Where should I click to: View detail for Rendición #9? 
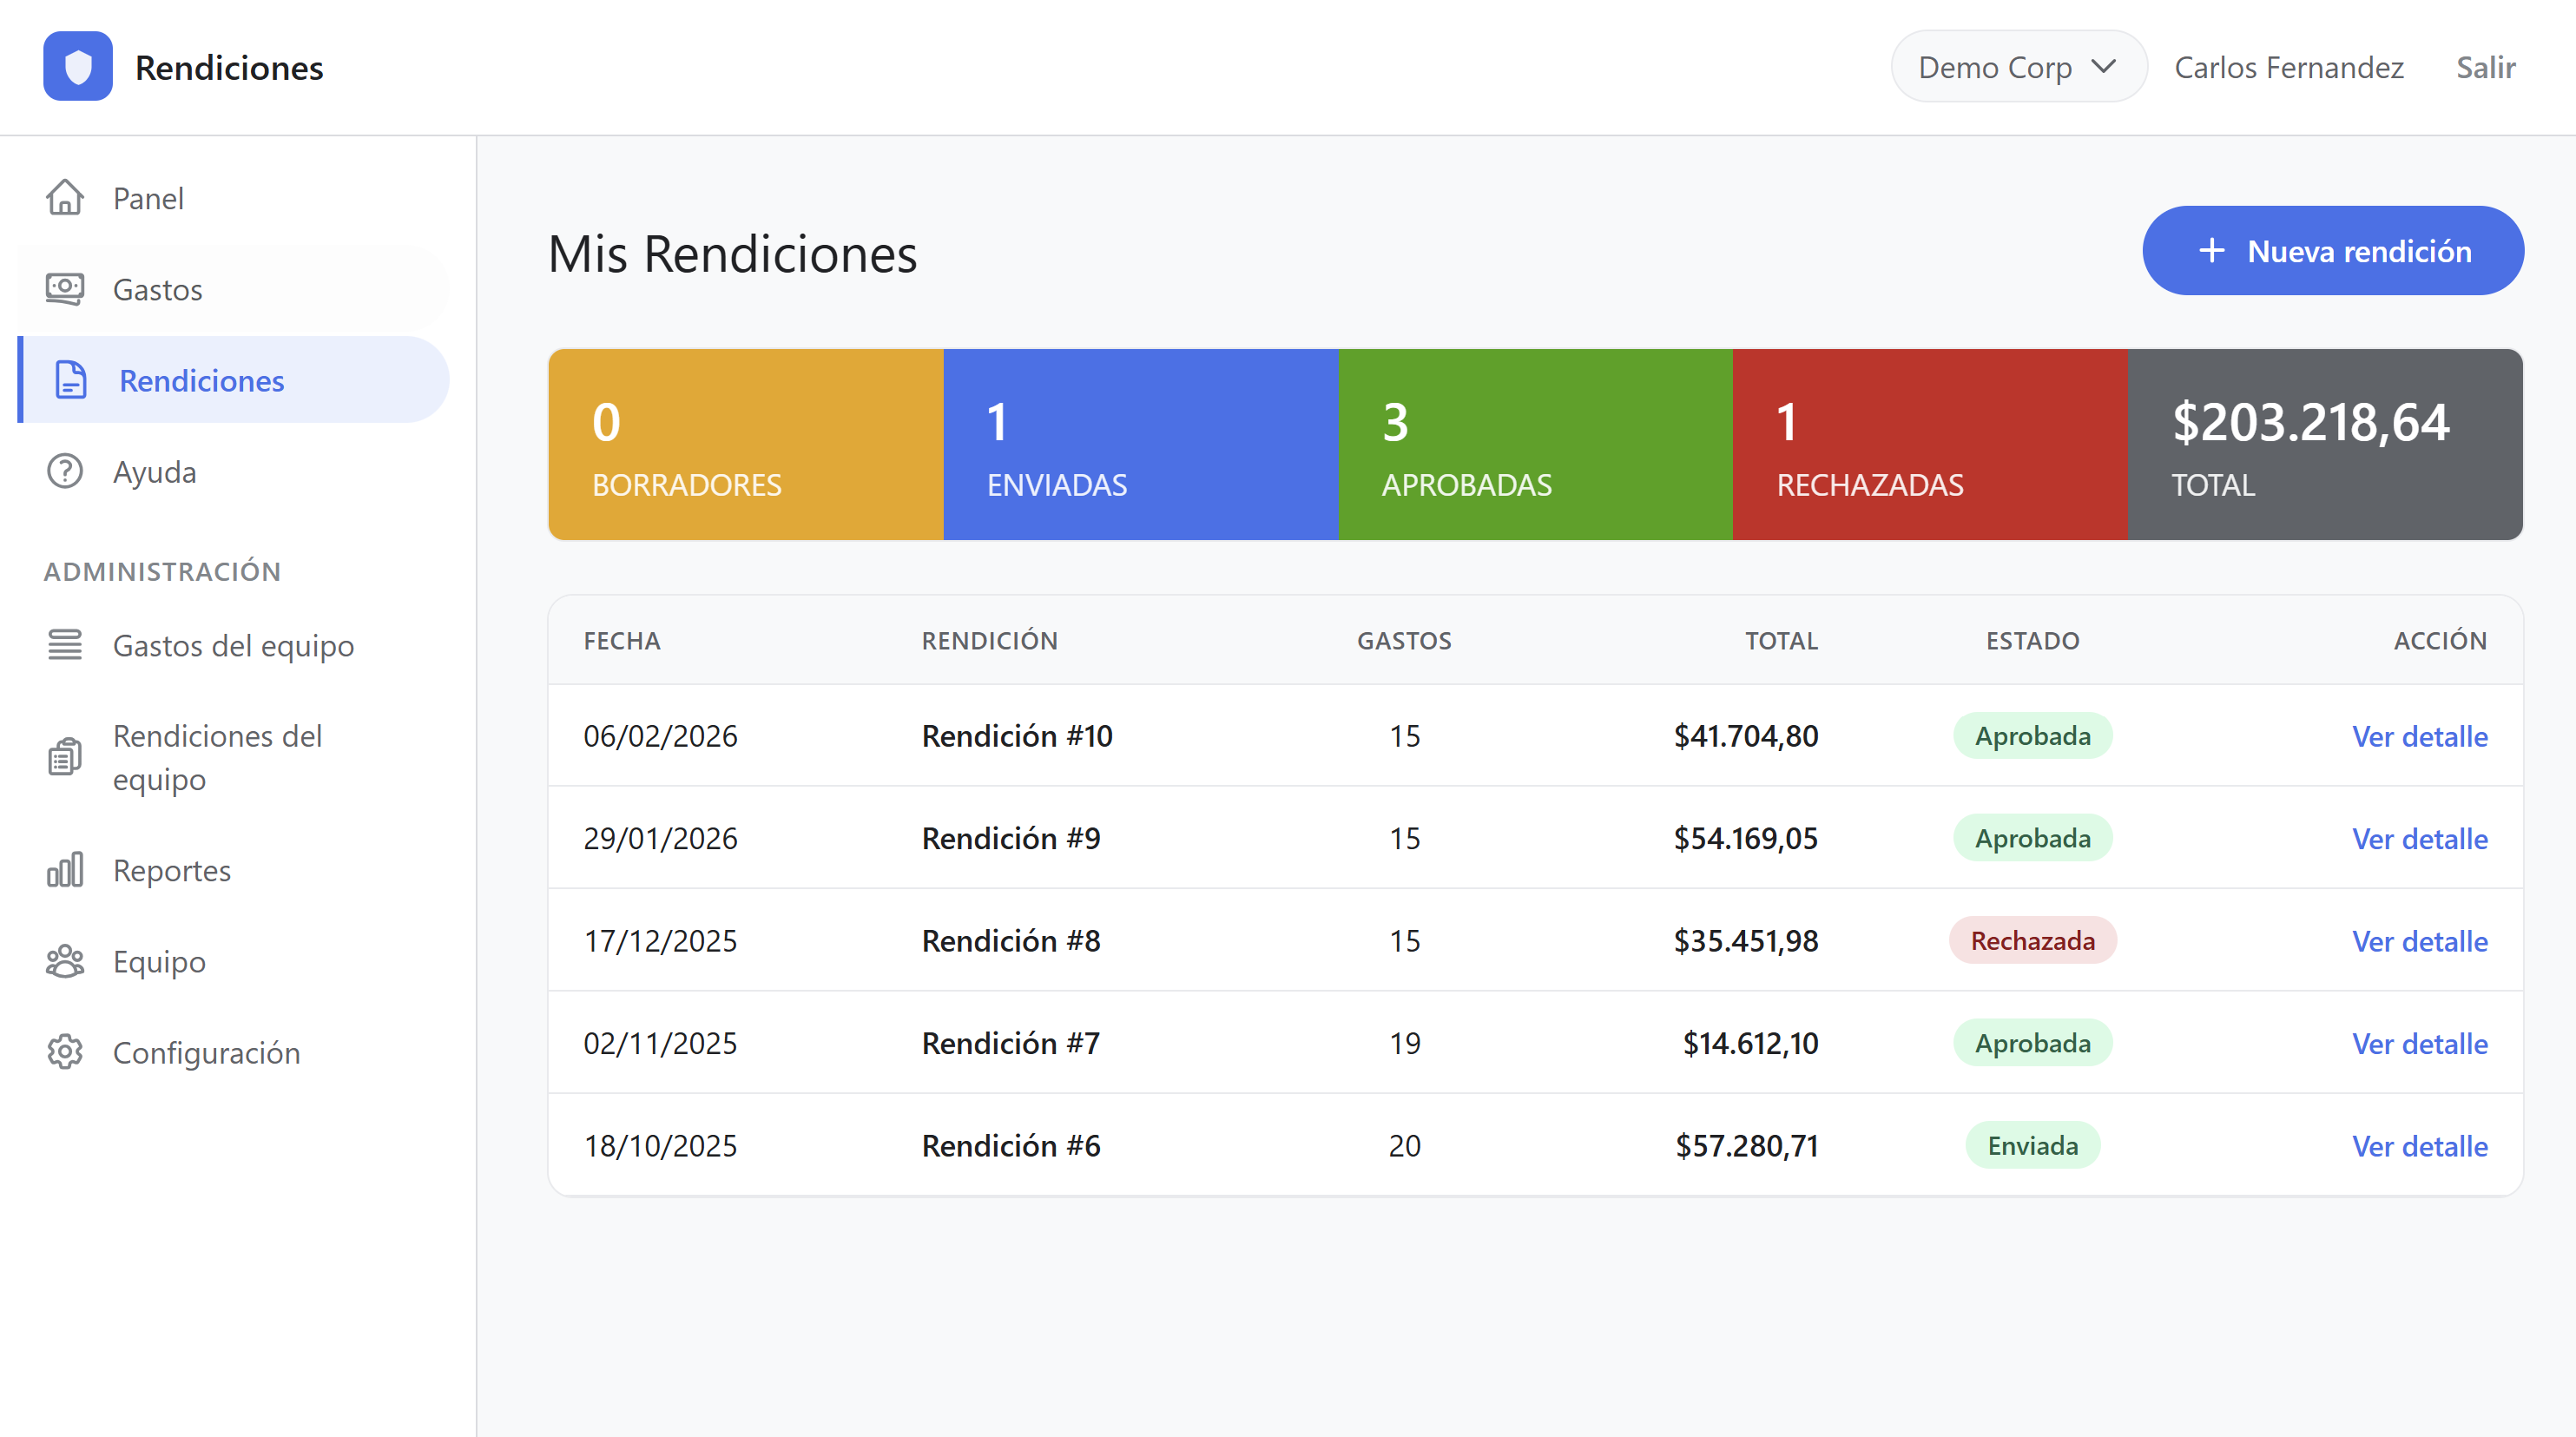pyautogui.click(x=2420, y=838)
